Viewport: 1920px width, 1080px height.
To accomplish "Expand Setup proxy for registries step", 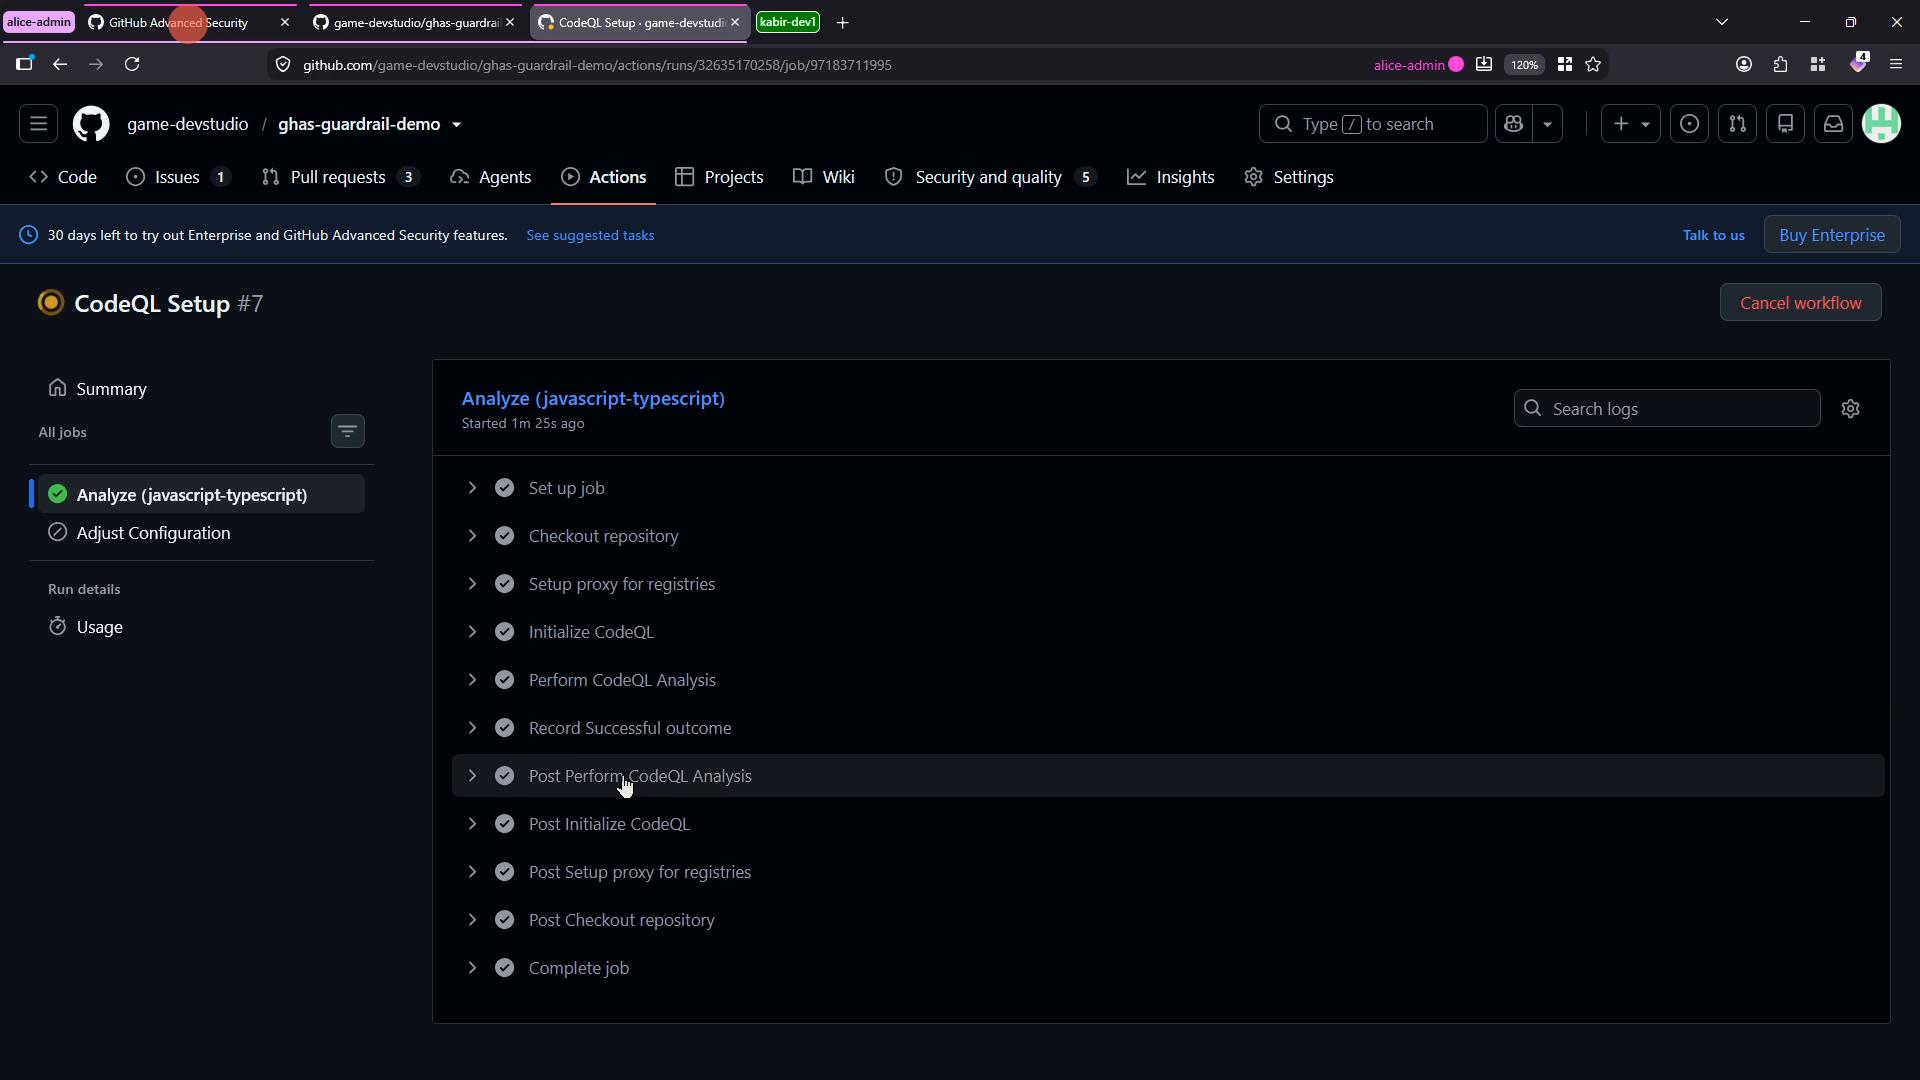I will coord(1168,584).
